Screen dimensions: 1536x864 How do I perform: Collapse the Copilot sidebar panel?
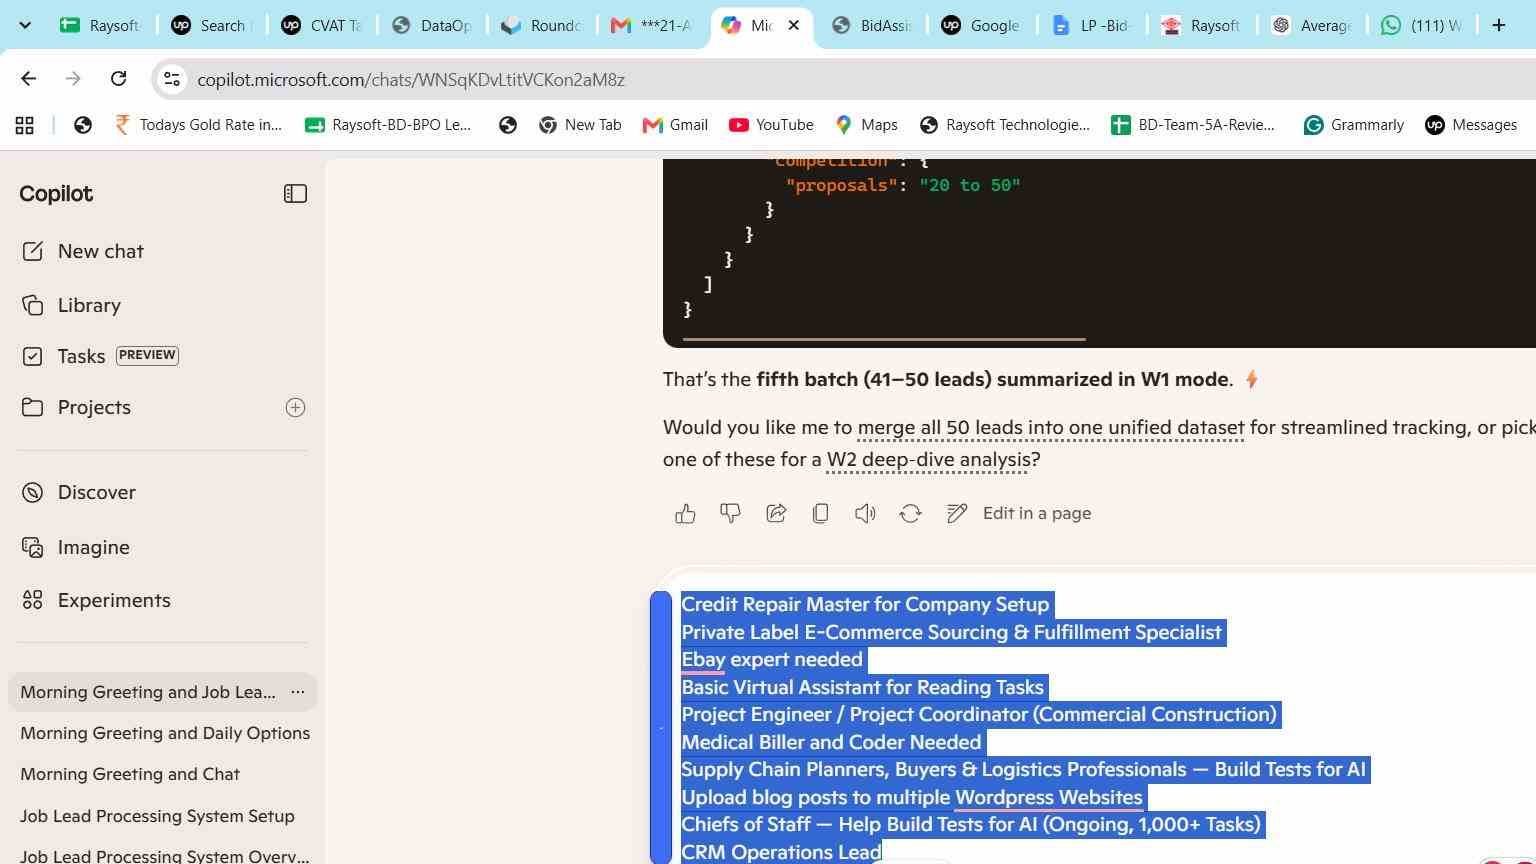point(295,194)
